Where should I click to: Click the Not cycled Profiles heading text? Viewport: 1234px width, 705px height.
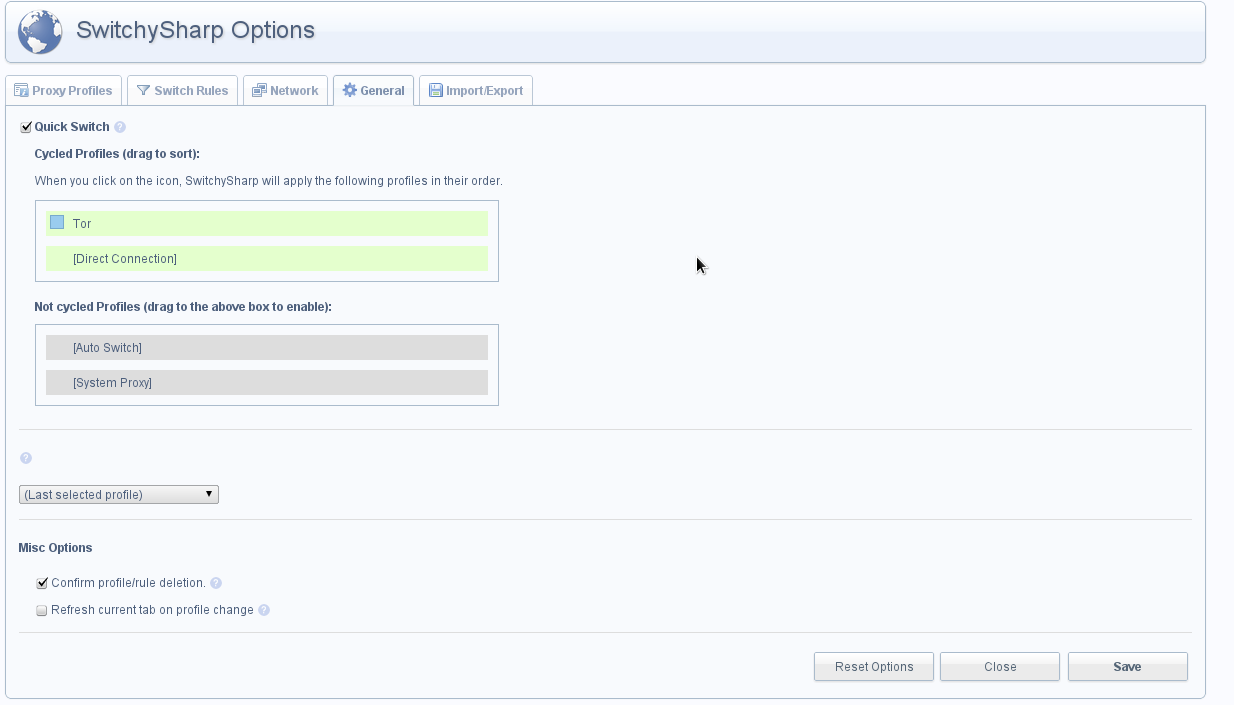pyautogui.click(x=183, y=307)
